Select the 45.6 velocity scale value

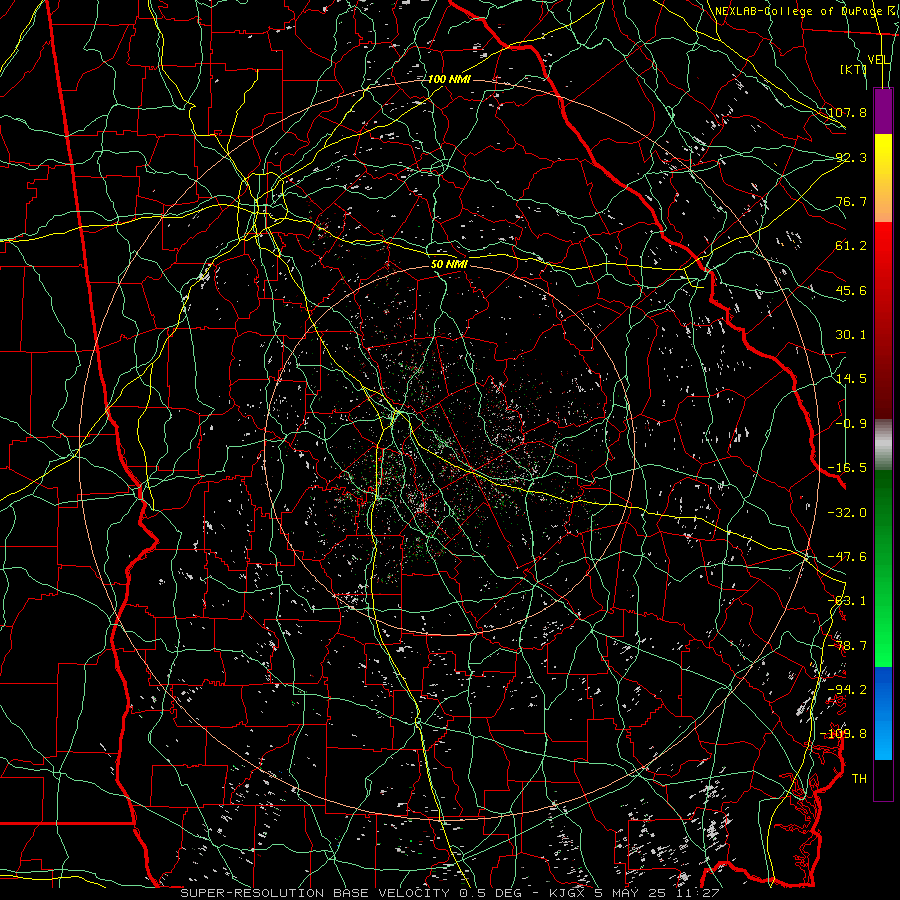851,290
